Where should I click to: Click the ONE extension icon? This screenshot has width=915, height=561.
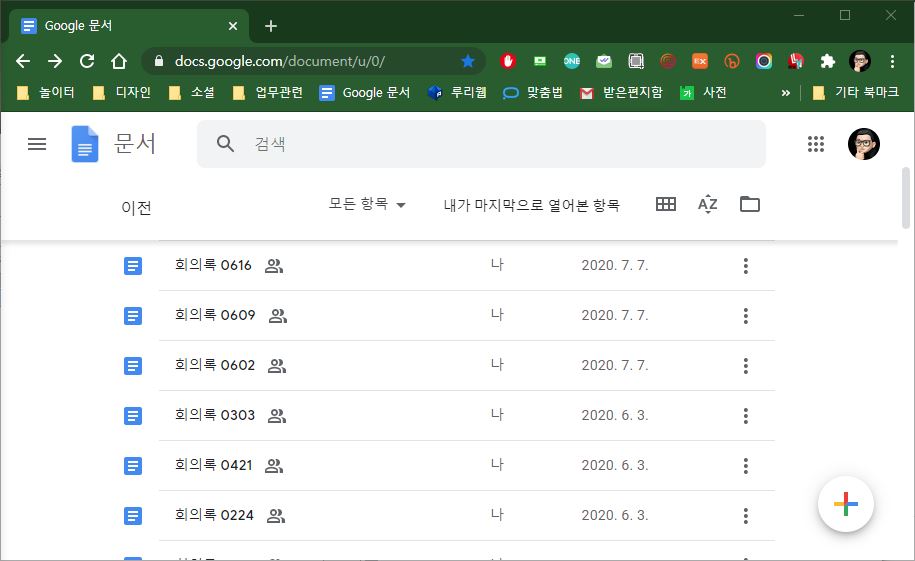(x=571, y=61)
